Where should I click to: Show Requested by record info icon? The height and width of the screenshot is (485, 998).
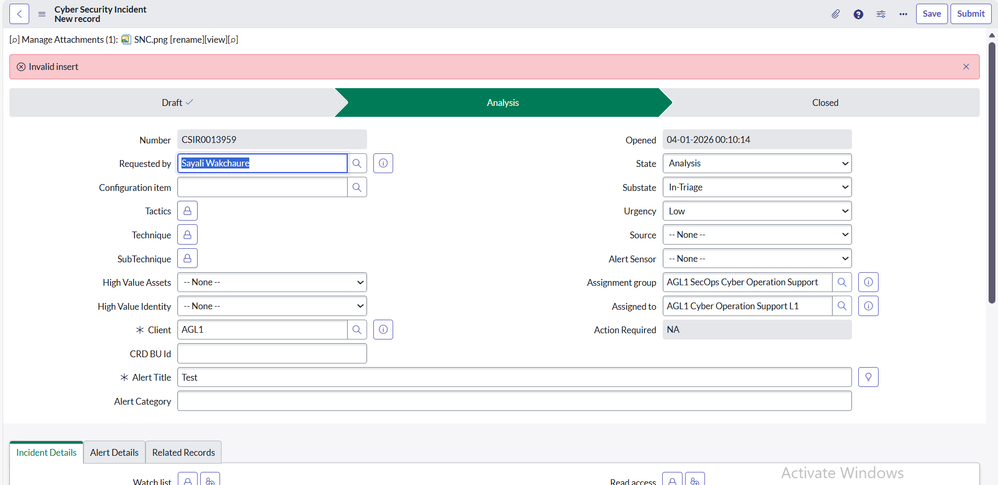click(383, 164)
